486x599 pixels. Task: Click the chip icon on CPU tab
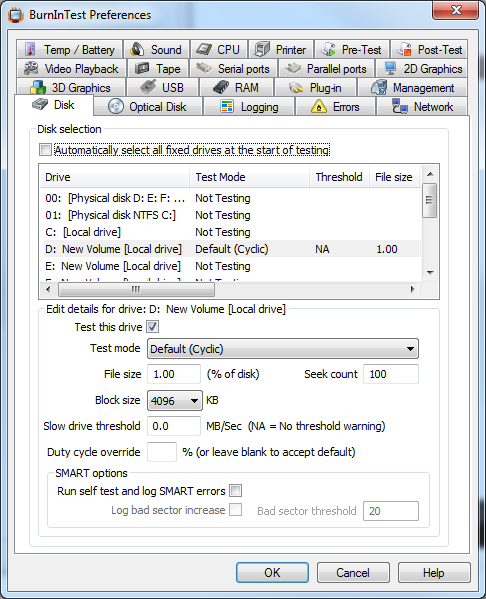coord(204,49)
